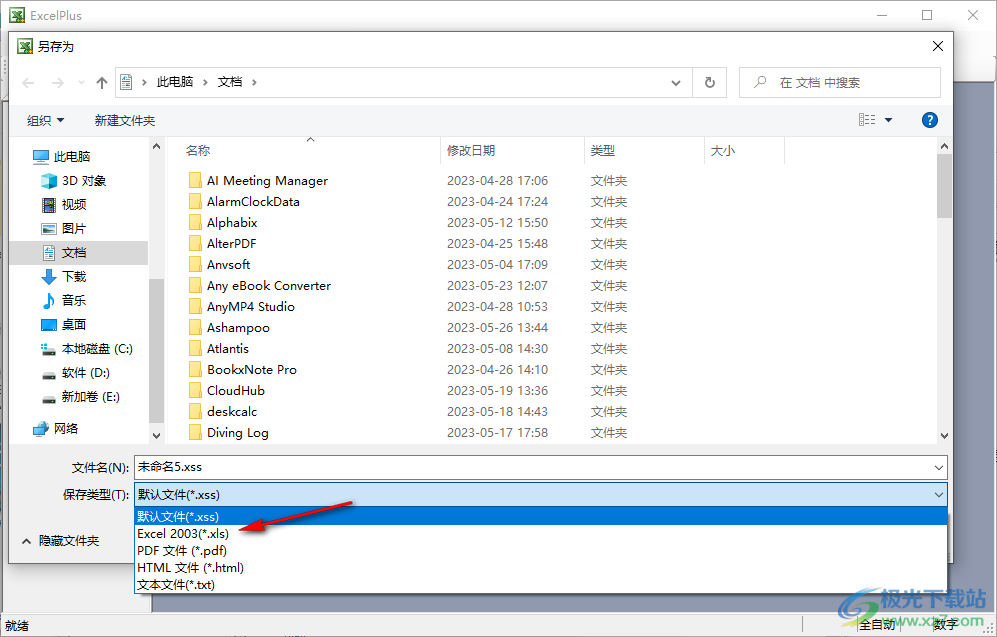Image resolution: width=997 pixels, height=637 pixels.
Task: Choose Excel 2003(*.xls) option
Action: click(x=541, y=533)
